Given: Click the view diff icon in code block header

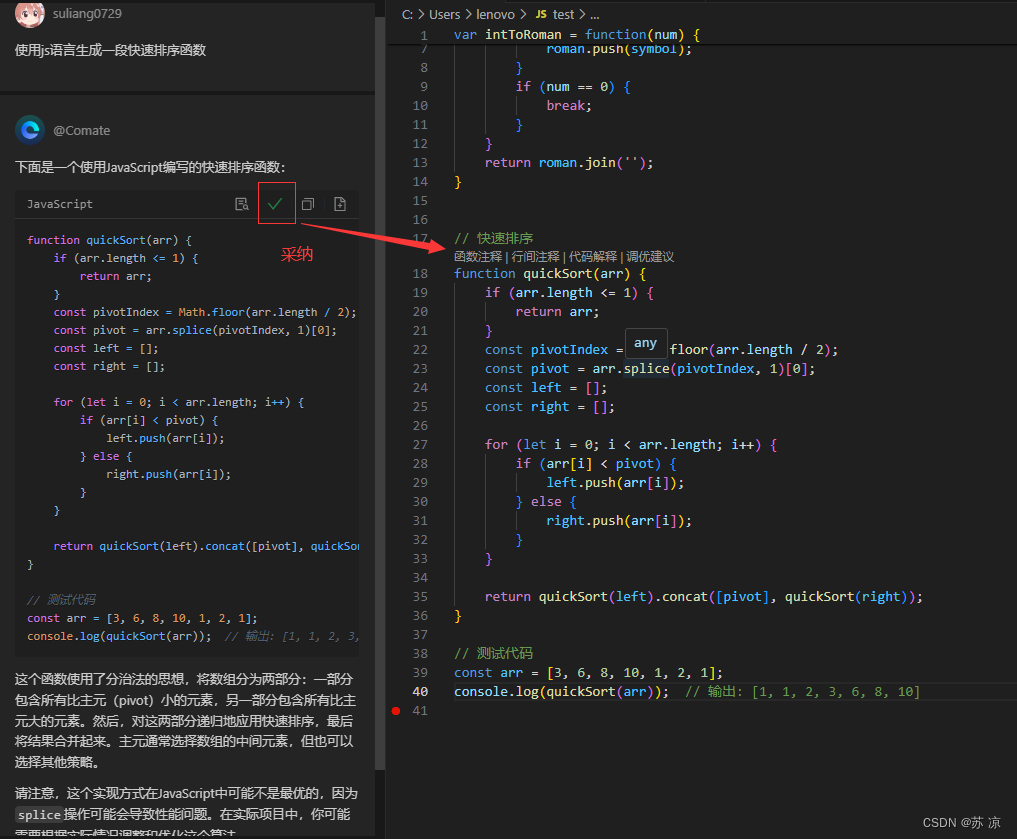Looking at the screenshot, I should coord(242,204).
